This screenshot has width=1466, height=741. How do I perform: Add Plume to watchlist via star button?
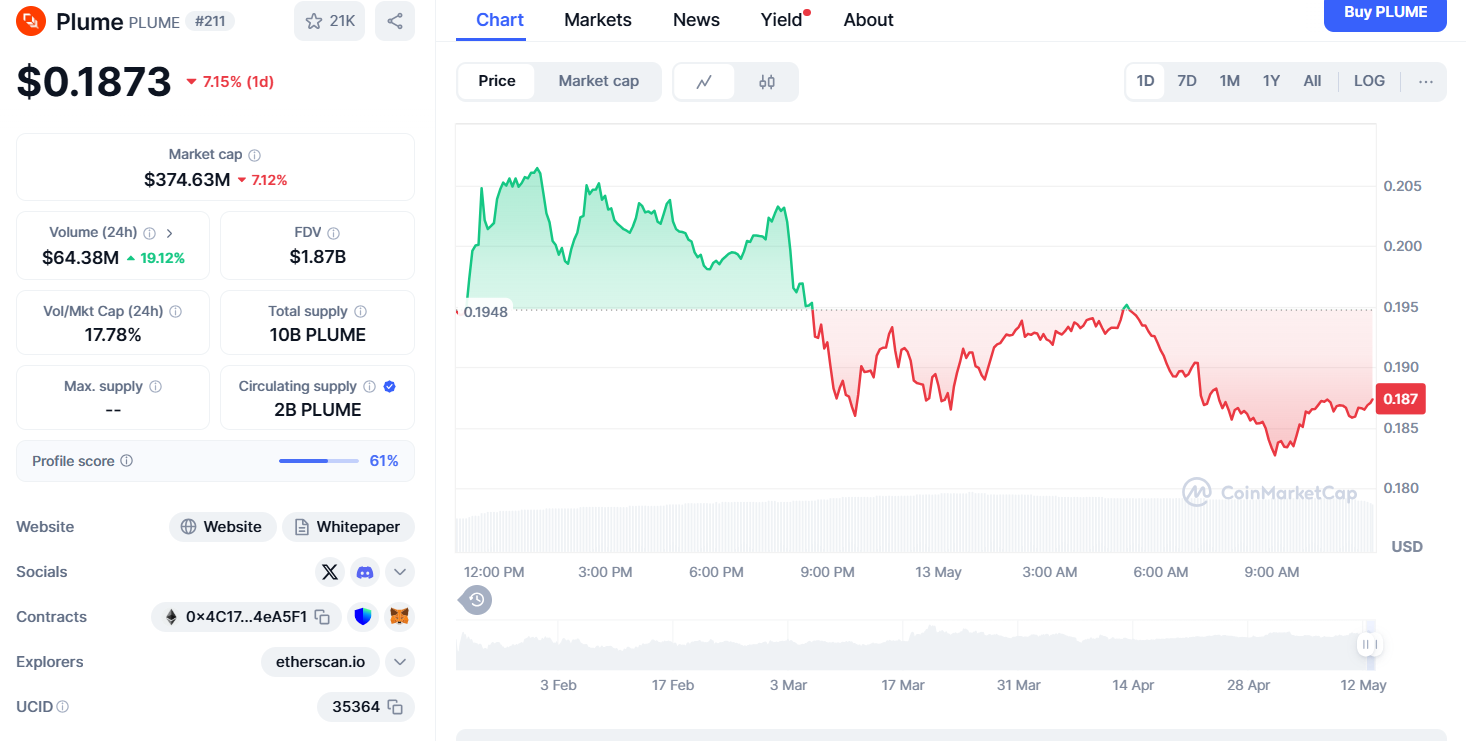(329, 21)
